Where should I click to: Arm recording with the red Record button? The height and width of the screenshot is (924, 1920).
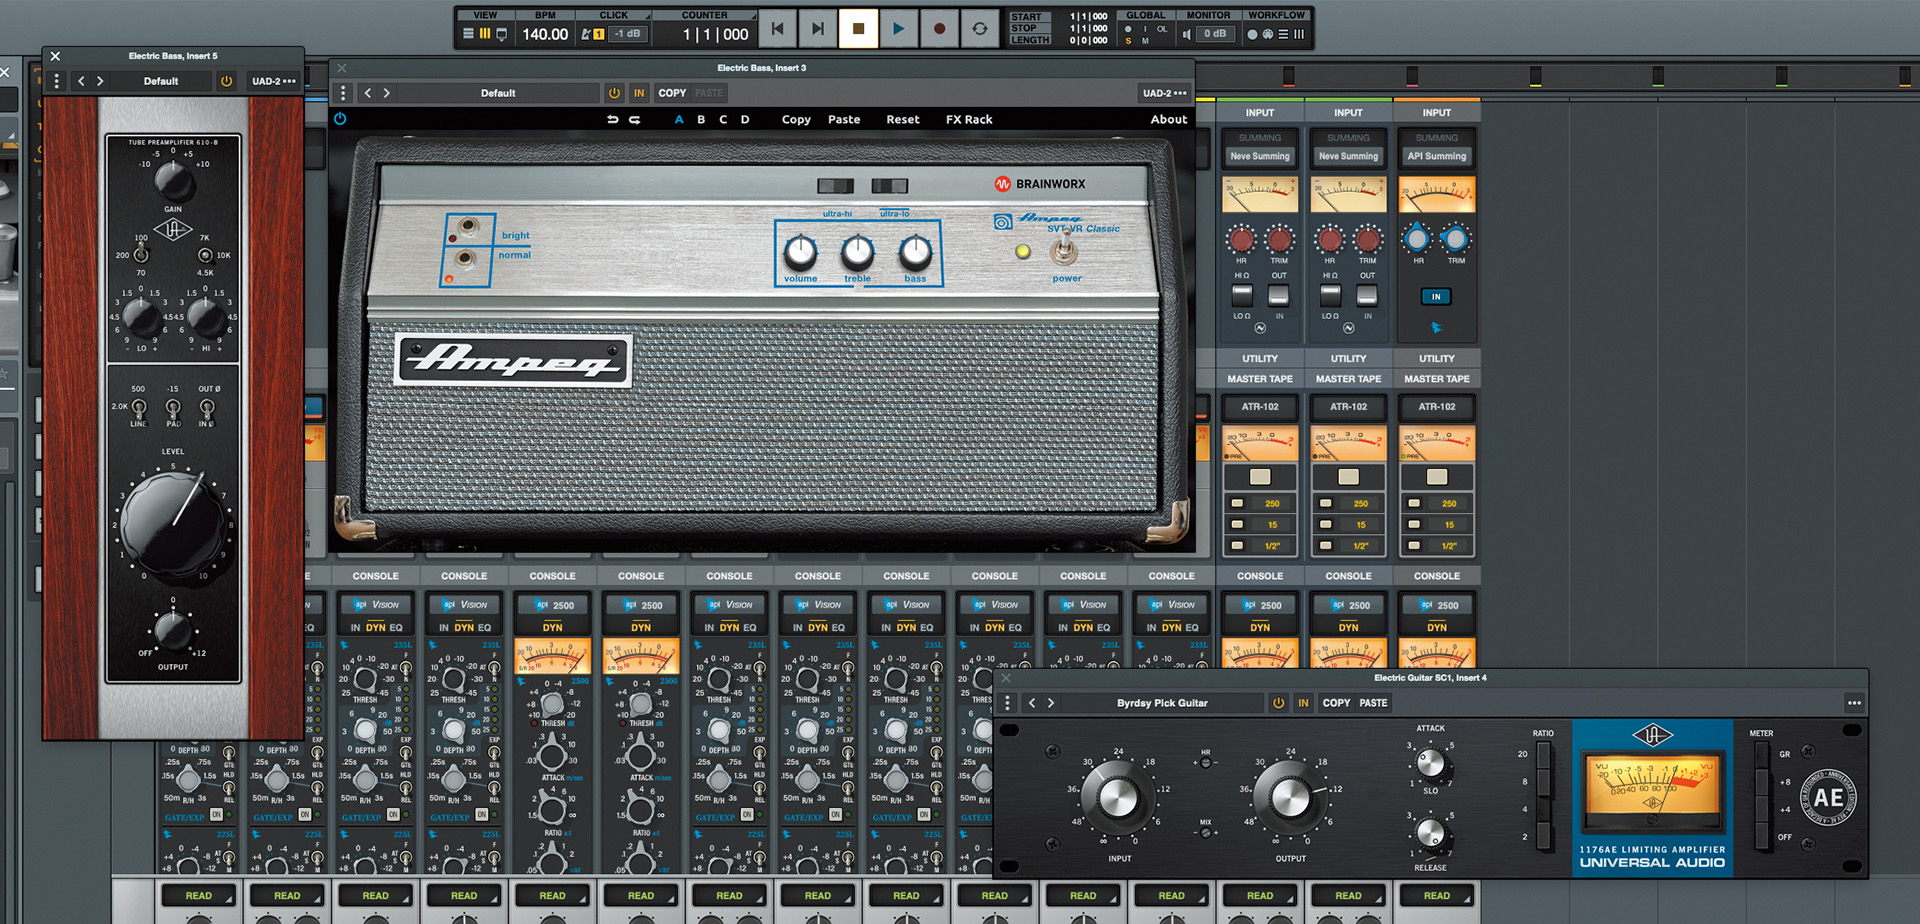coord(939,29)
